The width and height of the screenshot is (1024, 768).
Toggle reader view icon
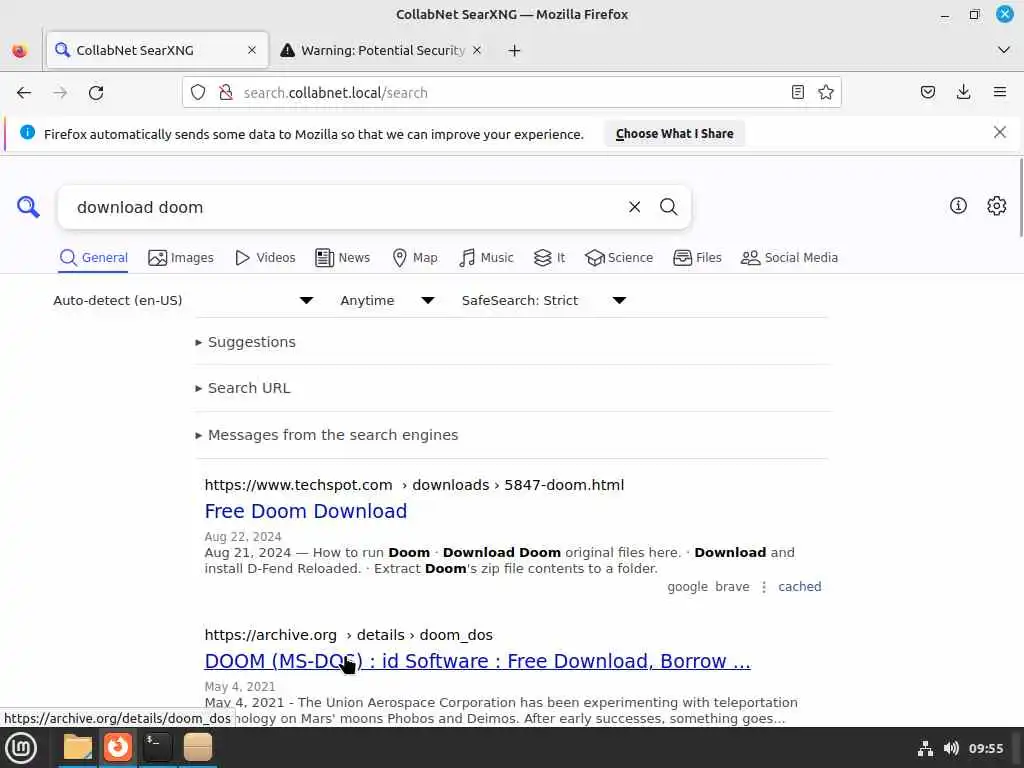coord(797,92)
